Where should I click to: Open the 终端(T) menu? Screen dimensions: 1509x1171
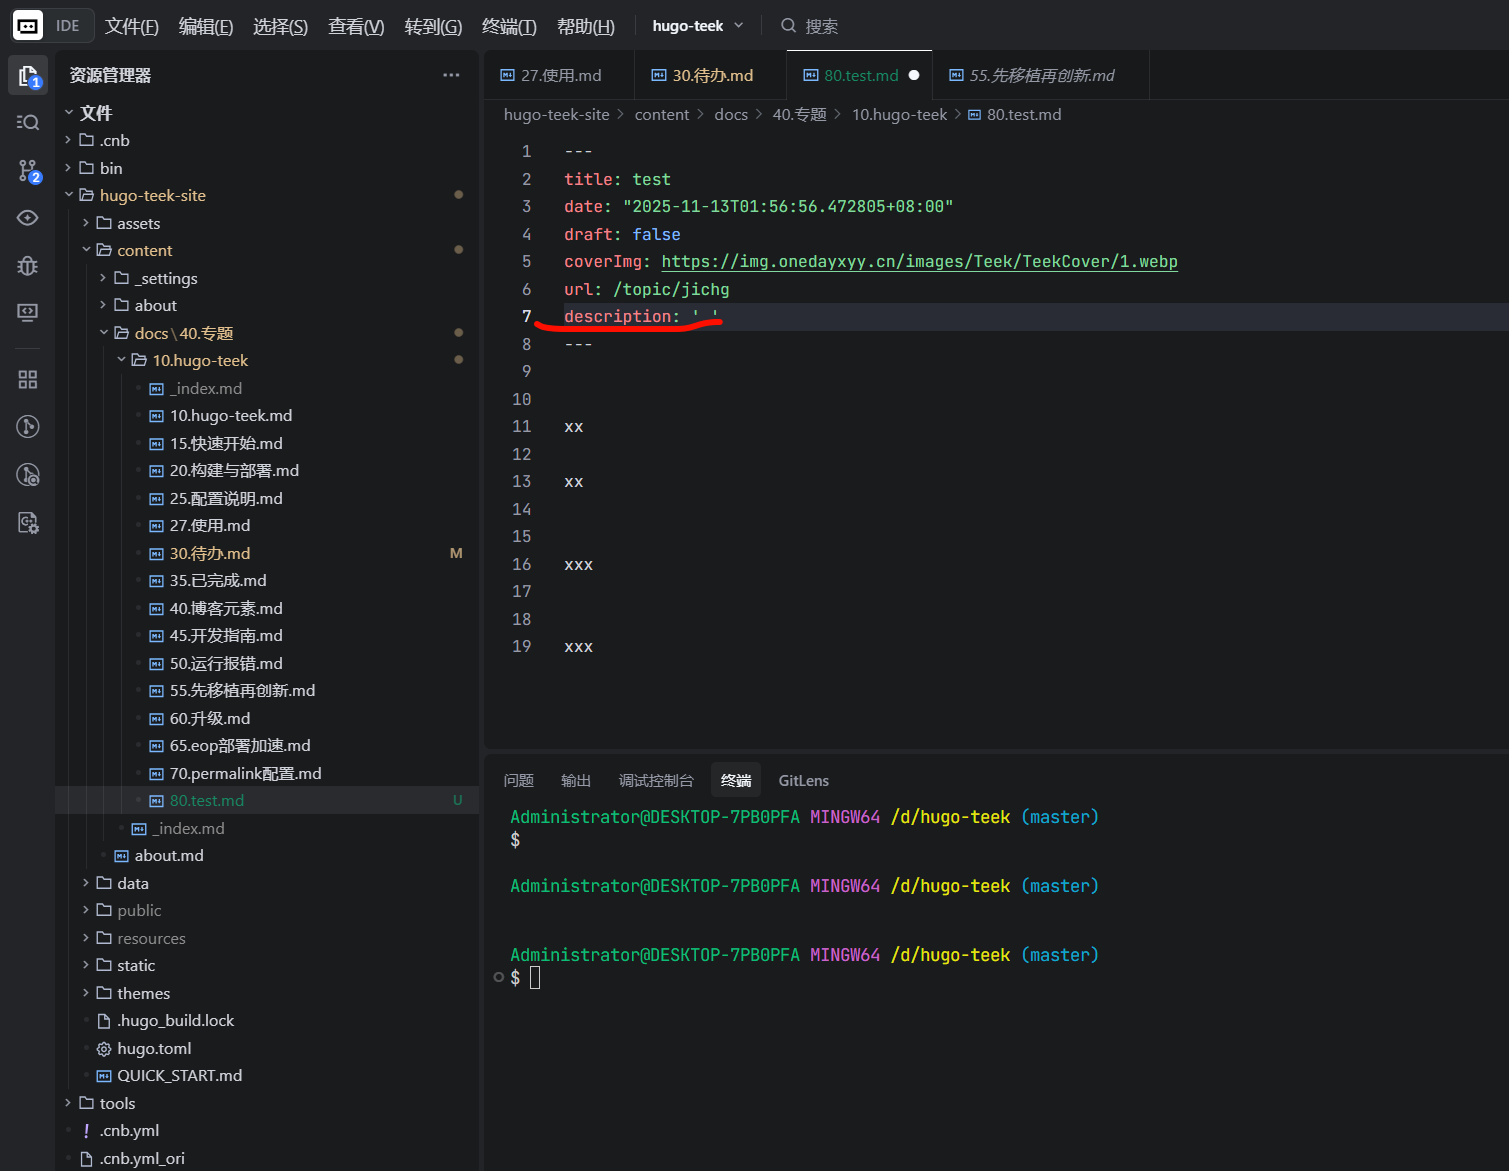[509, 26]
